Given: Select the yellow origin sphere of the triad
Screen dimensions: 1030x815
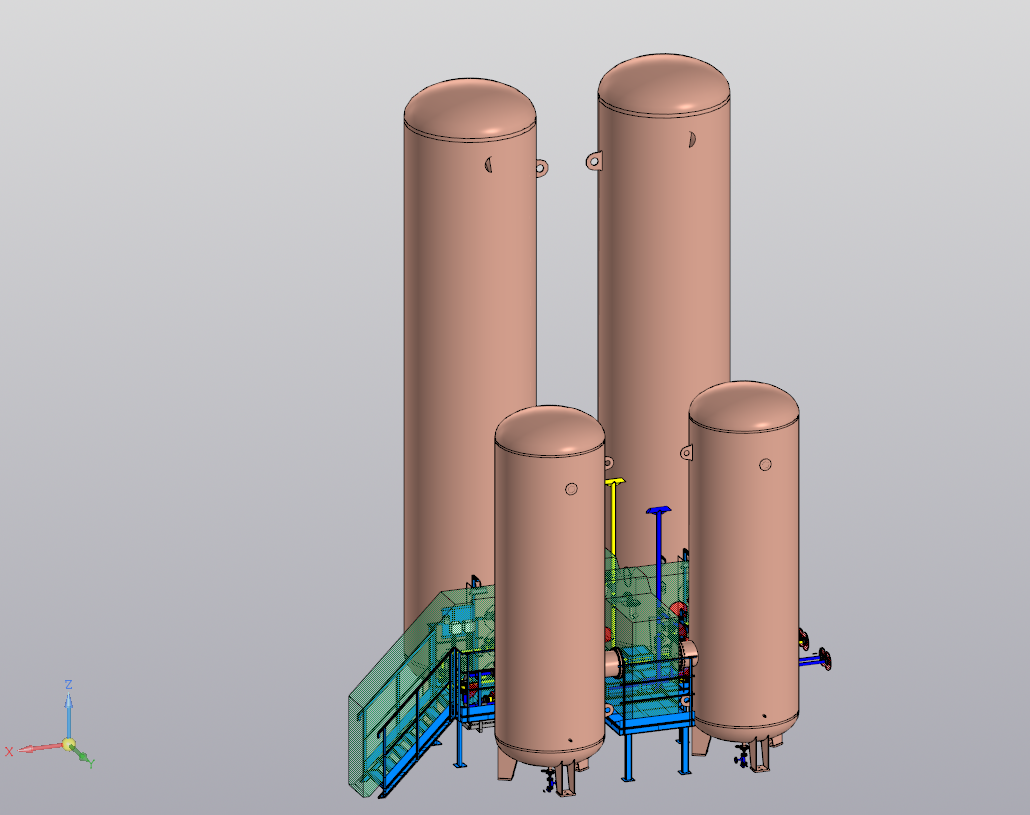Looking at the screenshot, I should click(68, 744).
